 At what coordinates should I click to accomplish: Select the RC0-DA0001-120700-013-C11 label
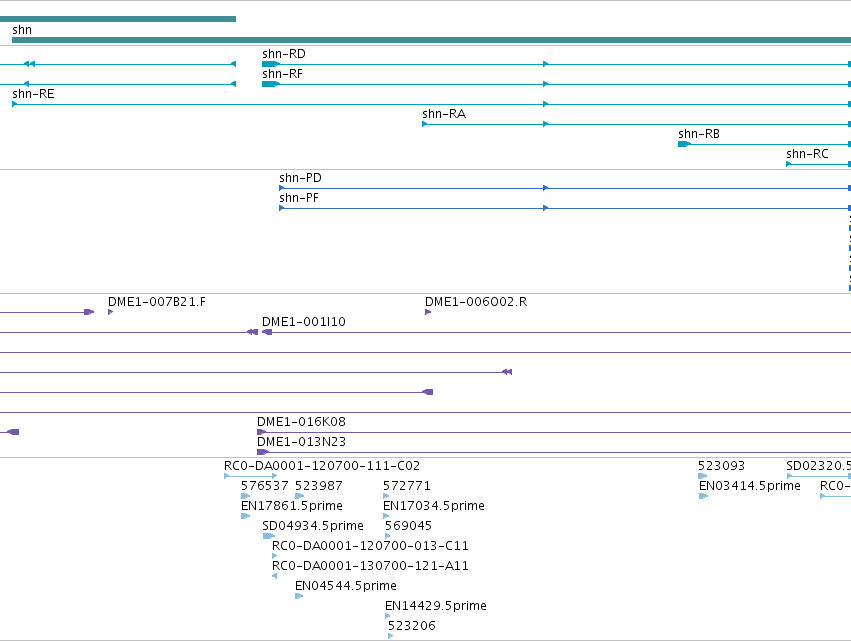point(370,546)
